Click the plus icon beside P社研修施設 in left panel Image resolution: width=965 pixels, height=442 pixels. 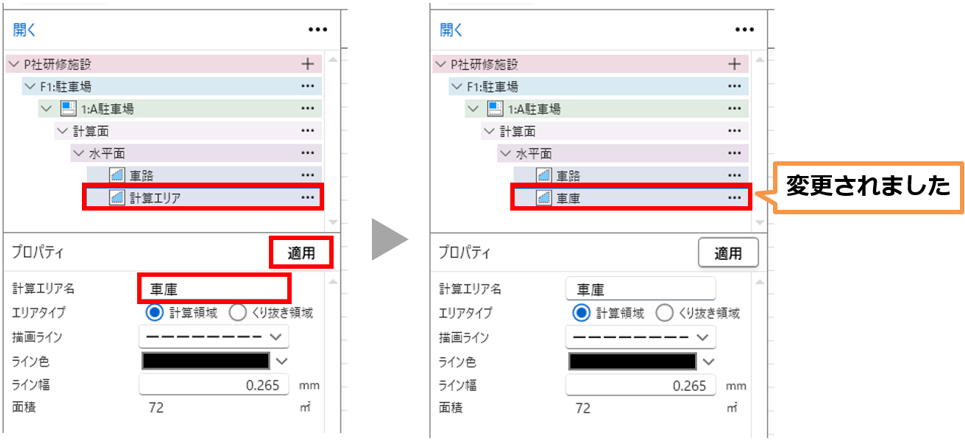307,64
